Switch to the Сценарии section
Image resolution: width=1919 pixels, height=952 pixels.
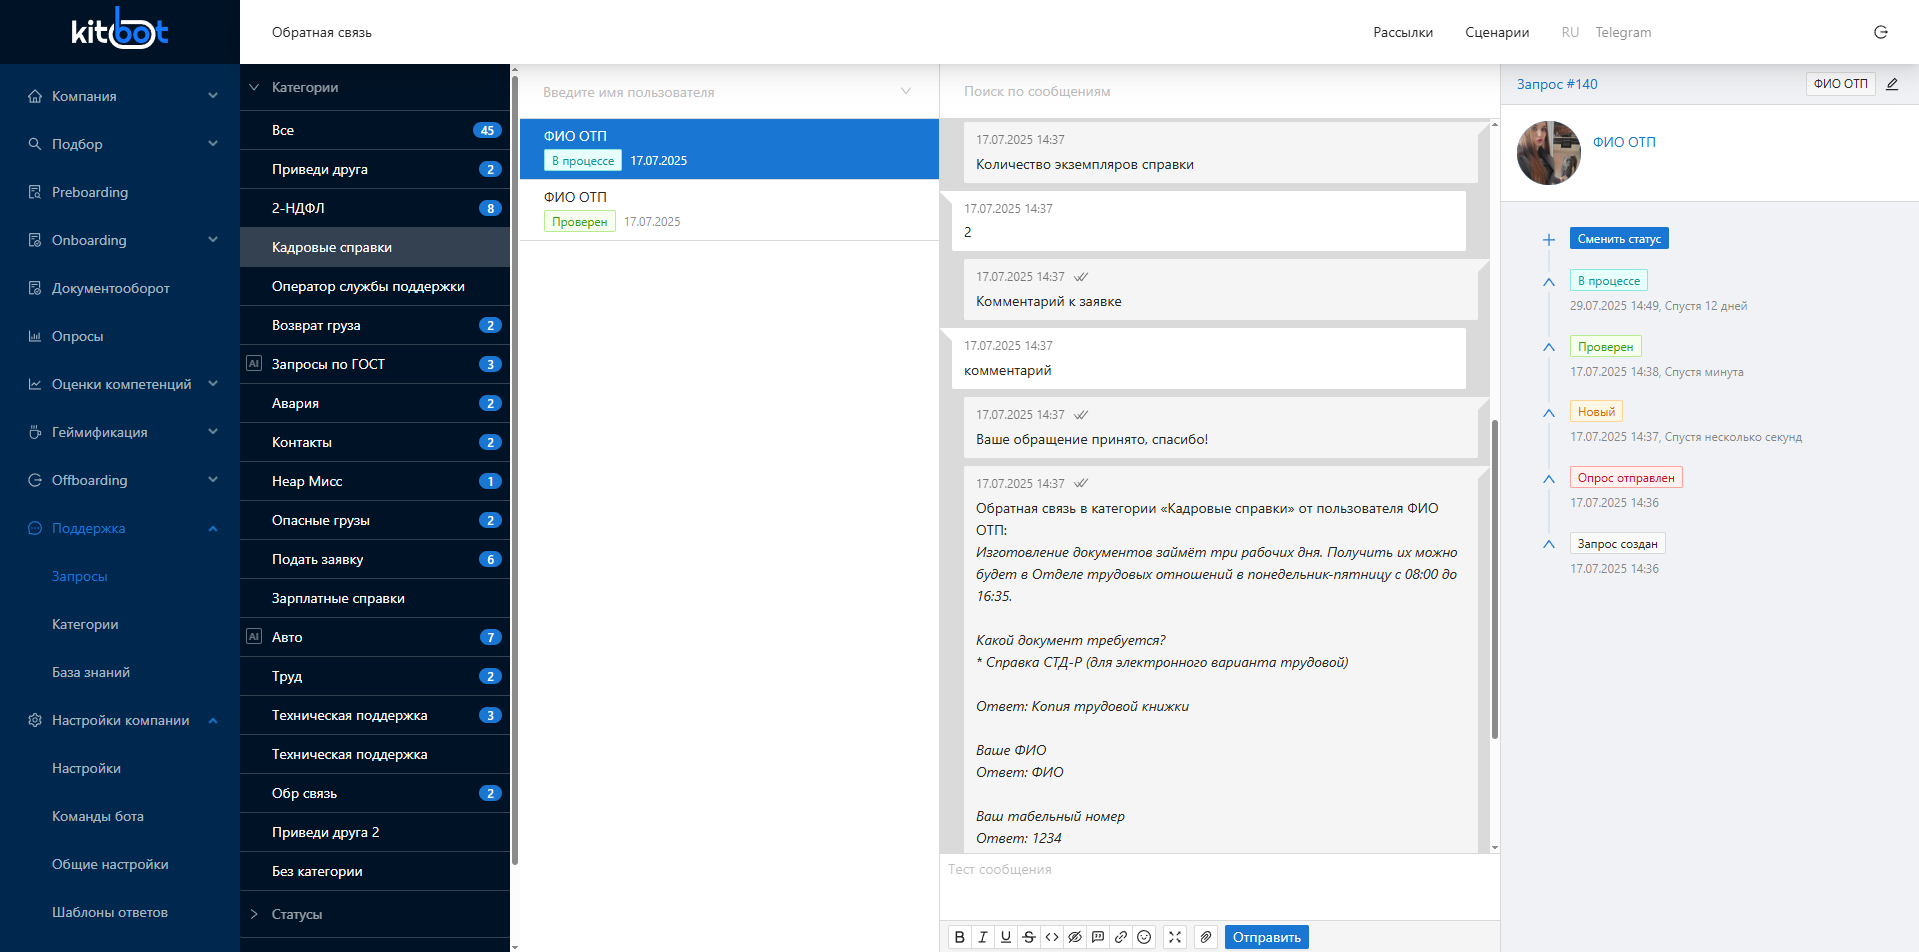[x=1496, y=32]
